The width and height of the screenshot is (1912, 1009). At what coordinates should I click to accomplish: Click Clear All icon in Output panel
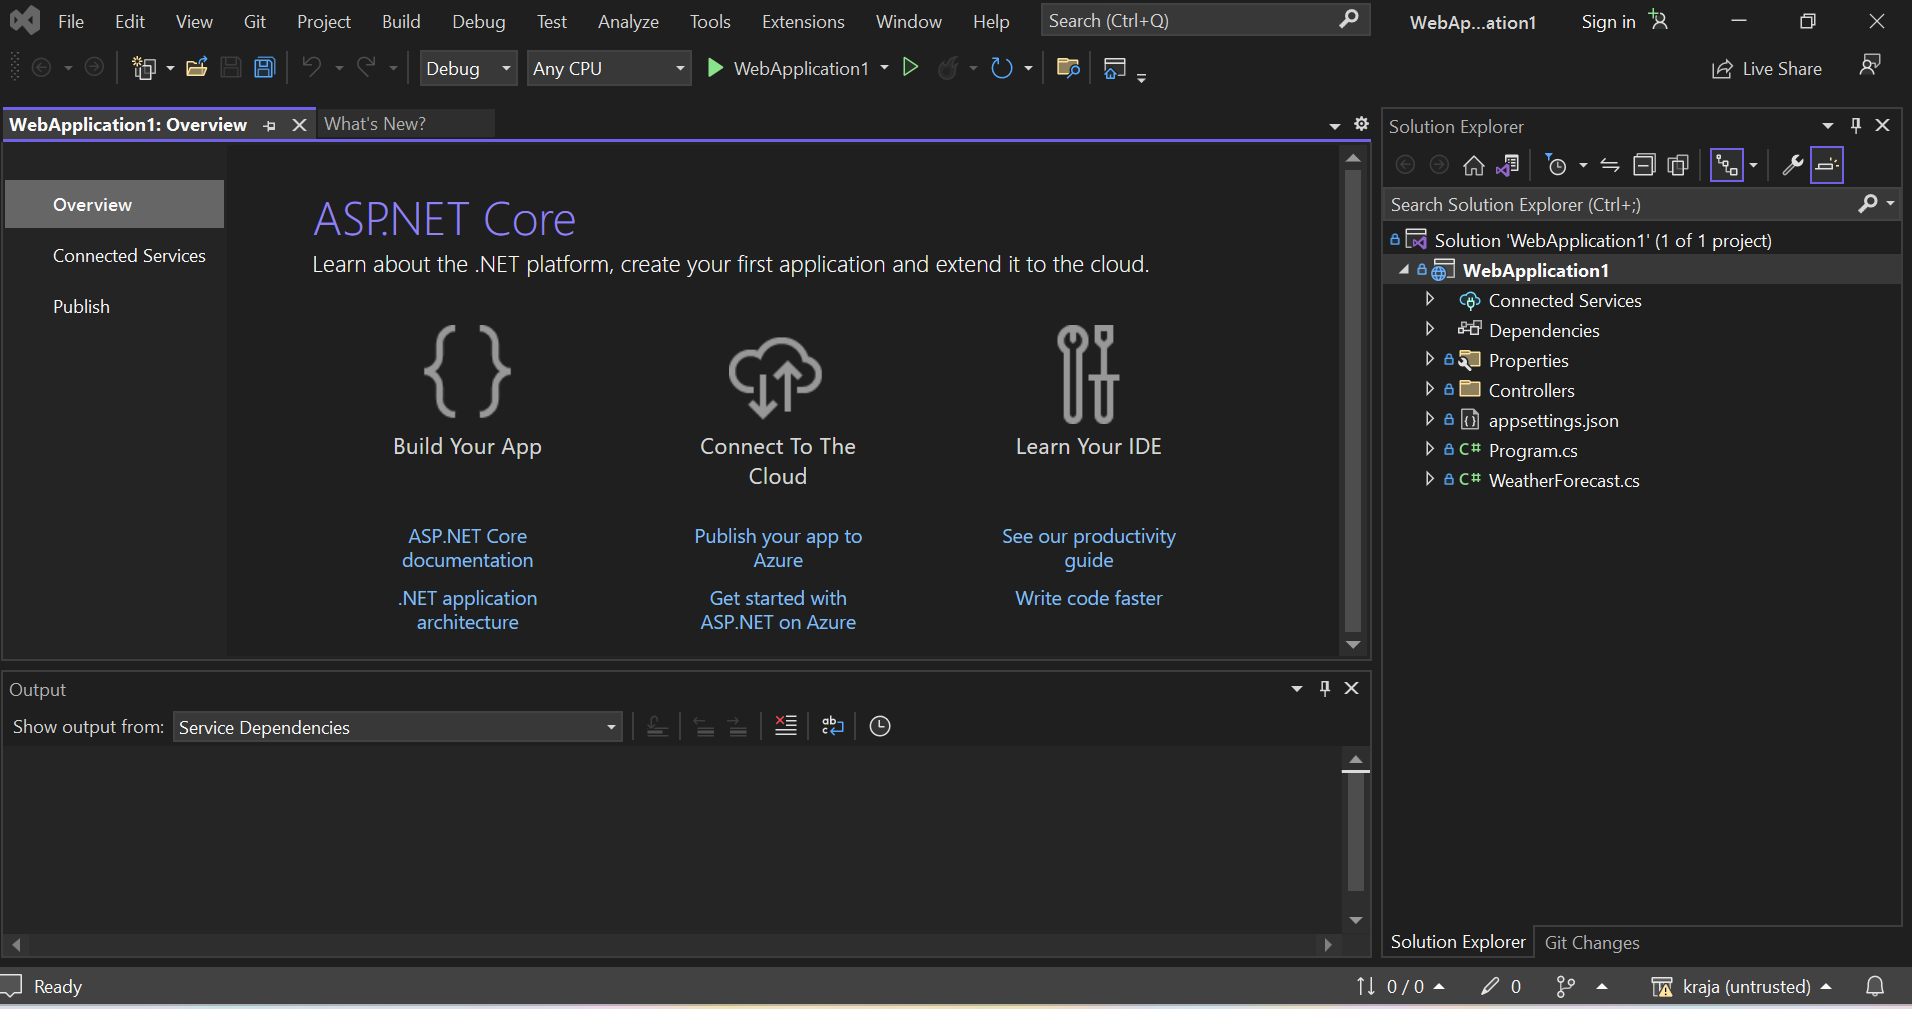click(x=786, y=726)
